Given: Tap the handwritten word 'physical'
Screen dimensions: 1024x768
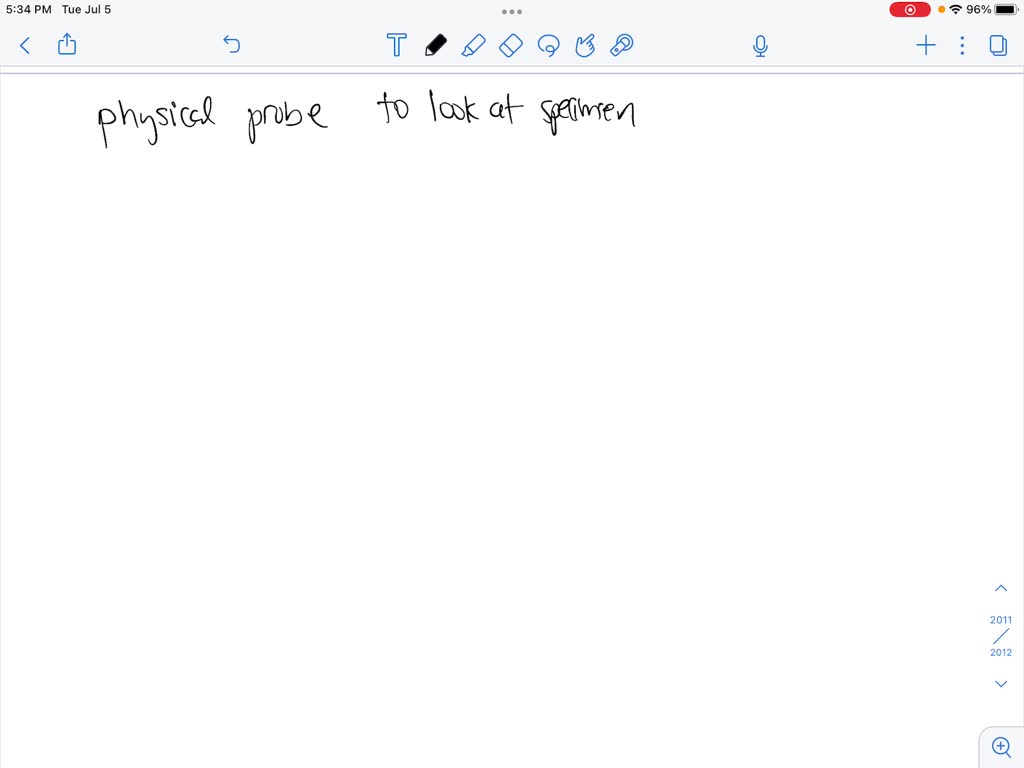Looking at the screenshot, I should click(156, 122).
